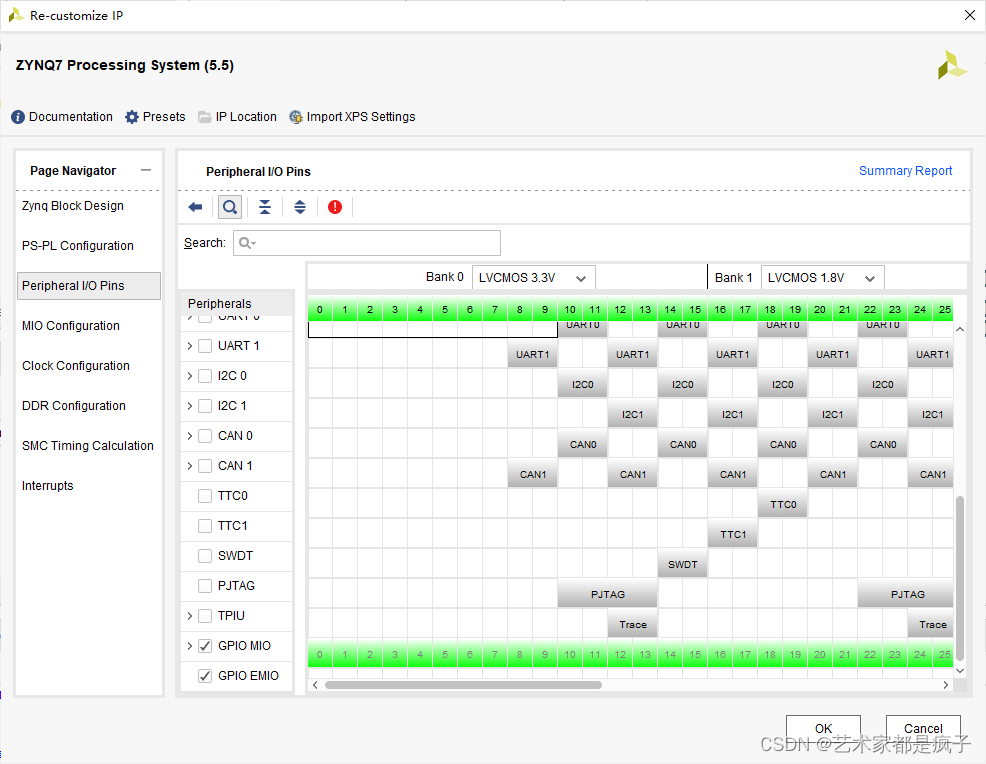
Task: Click the SWDT label in Peripherals list
Action: (235, 556)
